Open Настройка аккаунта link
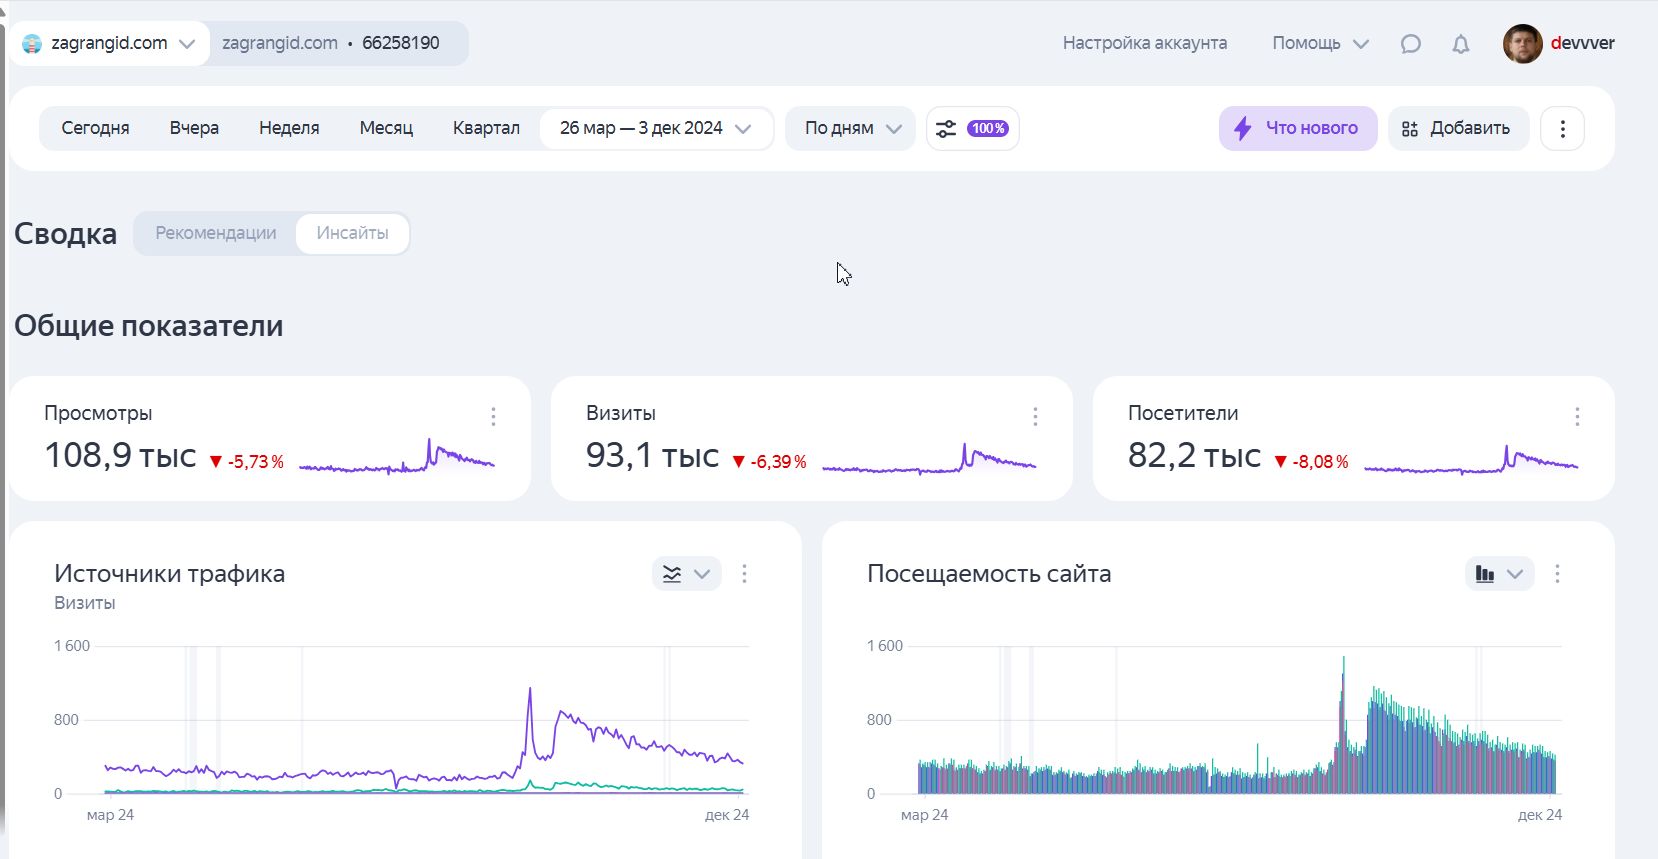This screenshot has width=1658, height=859. (x=1144, y=44)
